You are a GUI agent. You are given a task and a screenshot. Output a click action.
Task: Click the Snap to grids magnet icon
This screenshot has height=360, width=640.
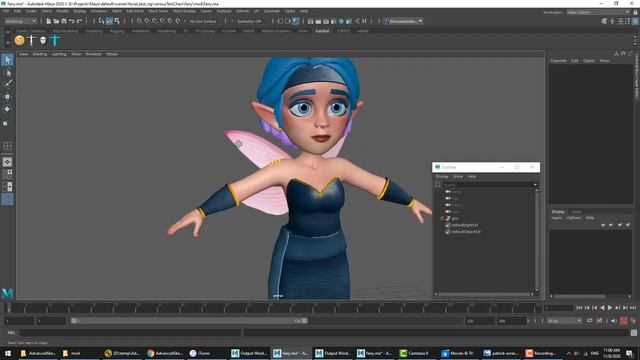tap(140, 21)
